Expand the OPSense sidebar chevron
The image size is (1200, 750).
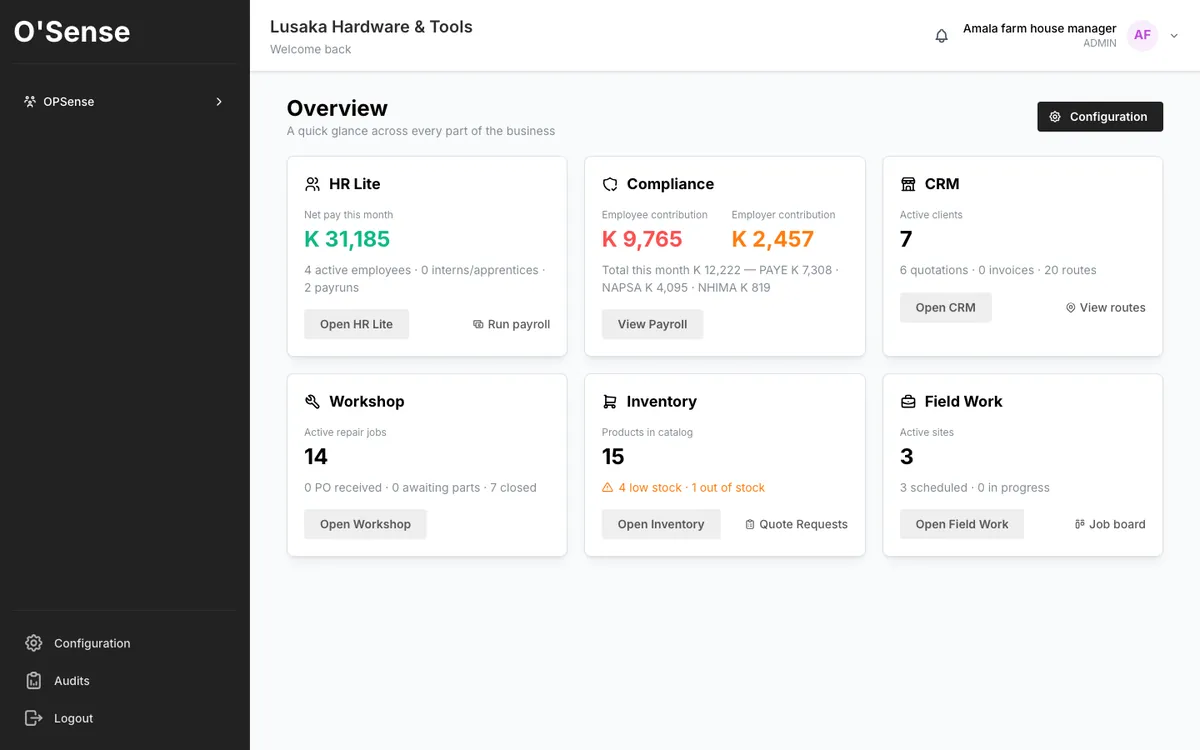pyautogui.click(x=219, y=102)
